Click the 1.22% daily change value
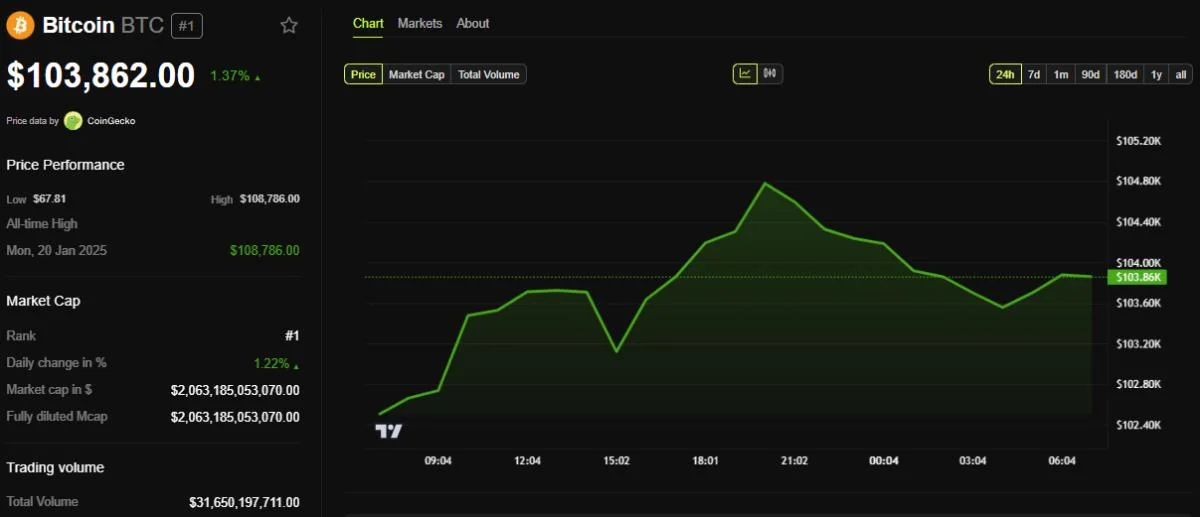 pos(276,363)
